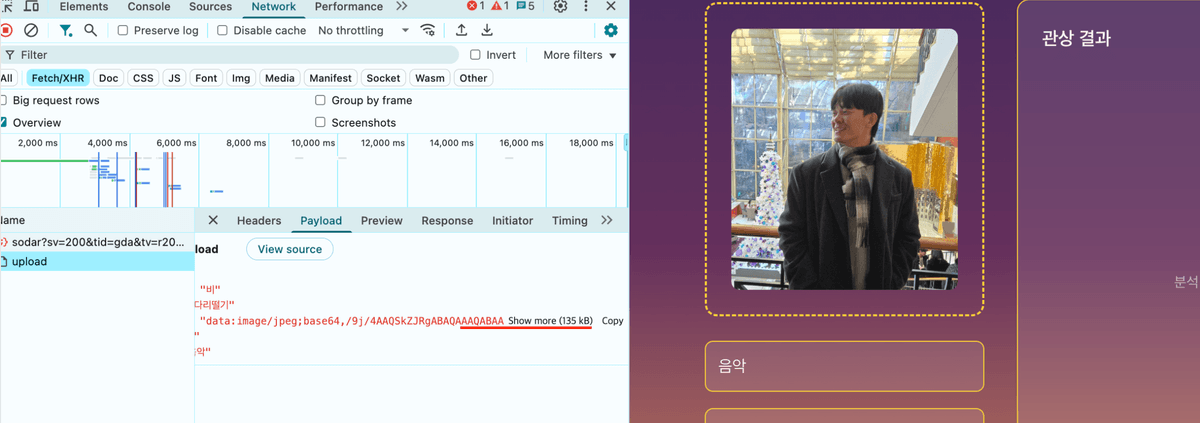Close the request details pane

(x=213, y=221)
